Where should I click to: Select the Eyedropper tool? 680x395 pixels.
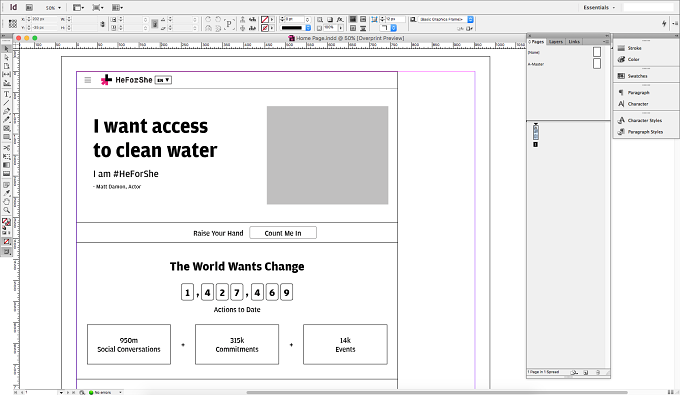[x=7, y=193]
